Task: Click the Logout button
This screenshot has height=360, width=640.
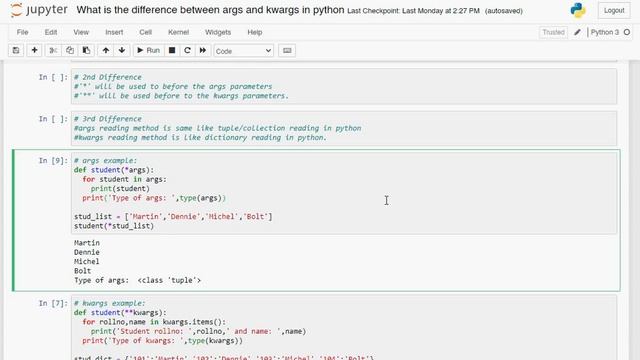Action: [614, 11]
